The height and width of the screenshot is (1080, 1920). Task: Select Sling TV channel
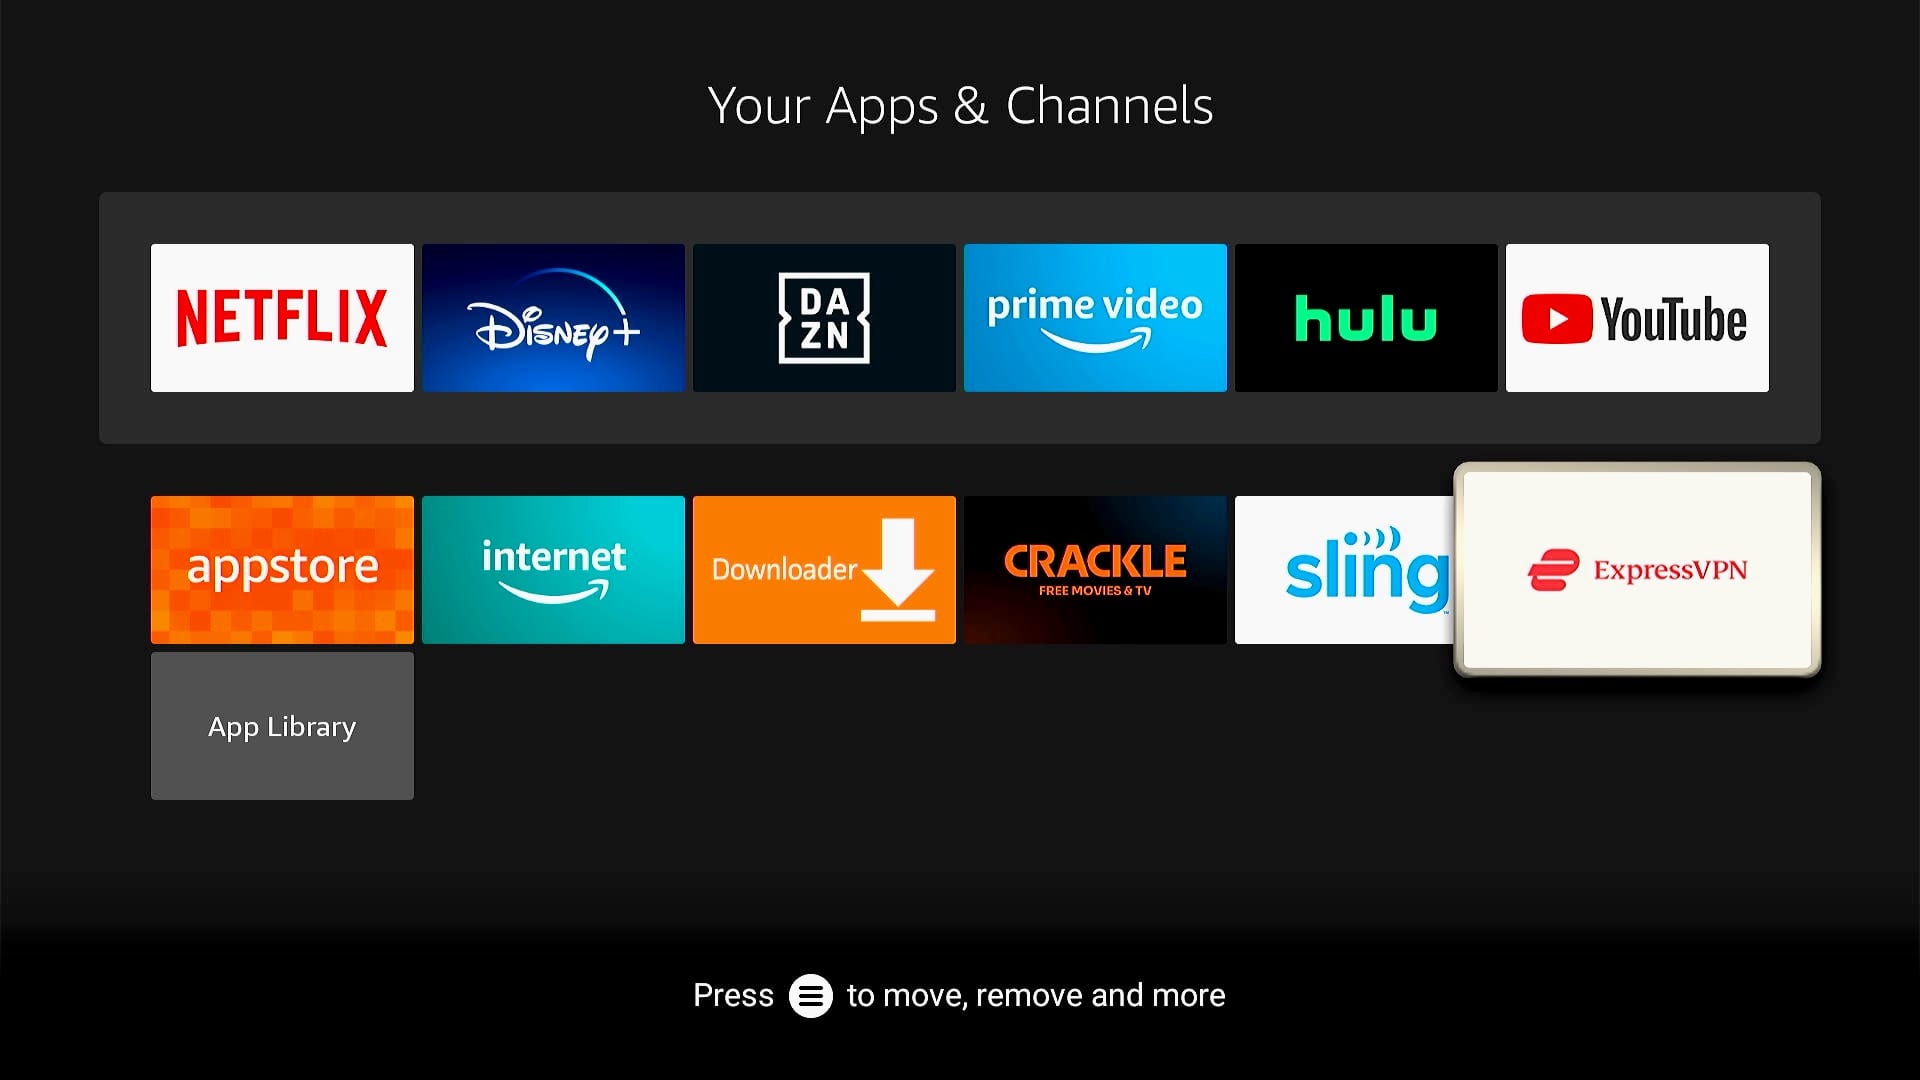[1366, 570]
